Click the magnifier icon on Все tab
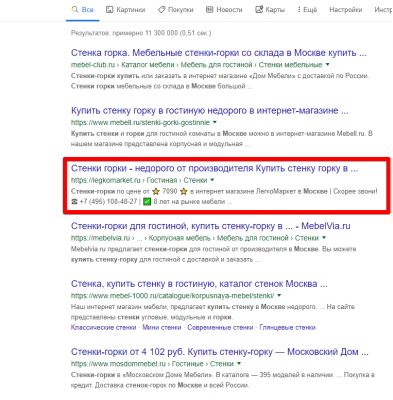This screenshot has height=400, width=393. tap(75, 10)
